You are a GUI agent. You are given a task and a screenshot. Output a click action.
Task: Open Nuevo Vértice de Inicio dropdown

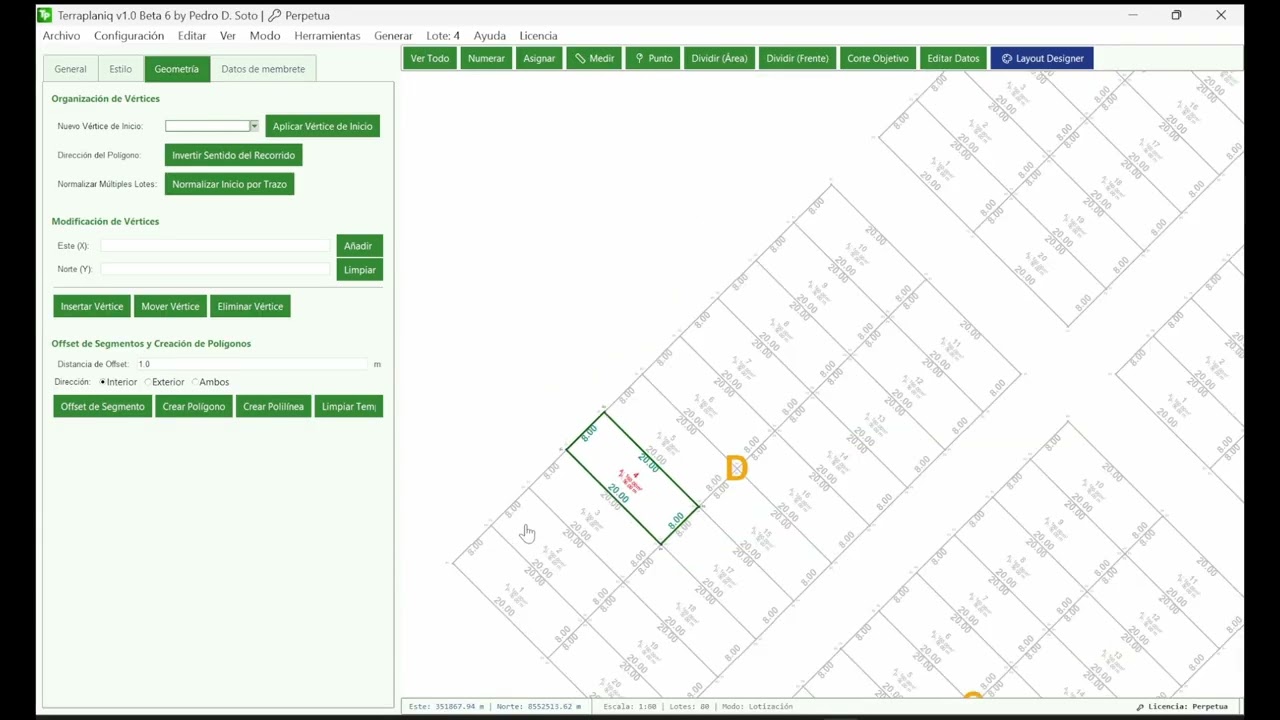tap(254, 126)
